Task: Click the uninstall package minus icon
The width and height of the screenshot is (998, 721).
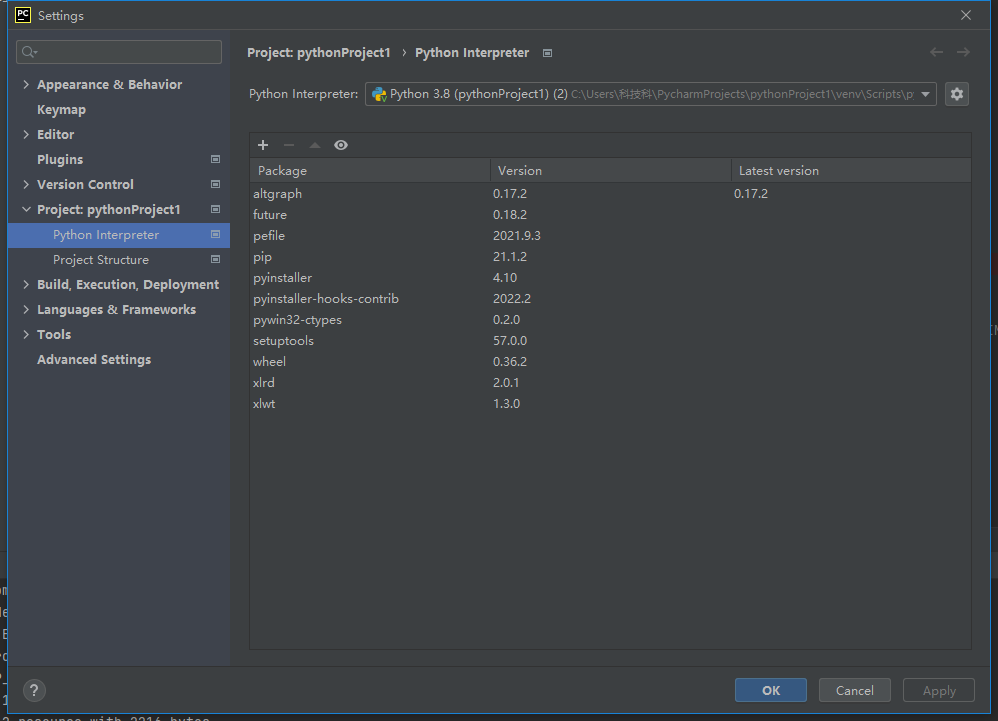Action: [x=289, y=145]
